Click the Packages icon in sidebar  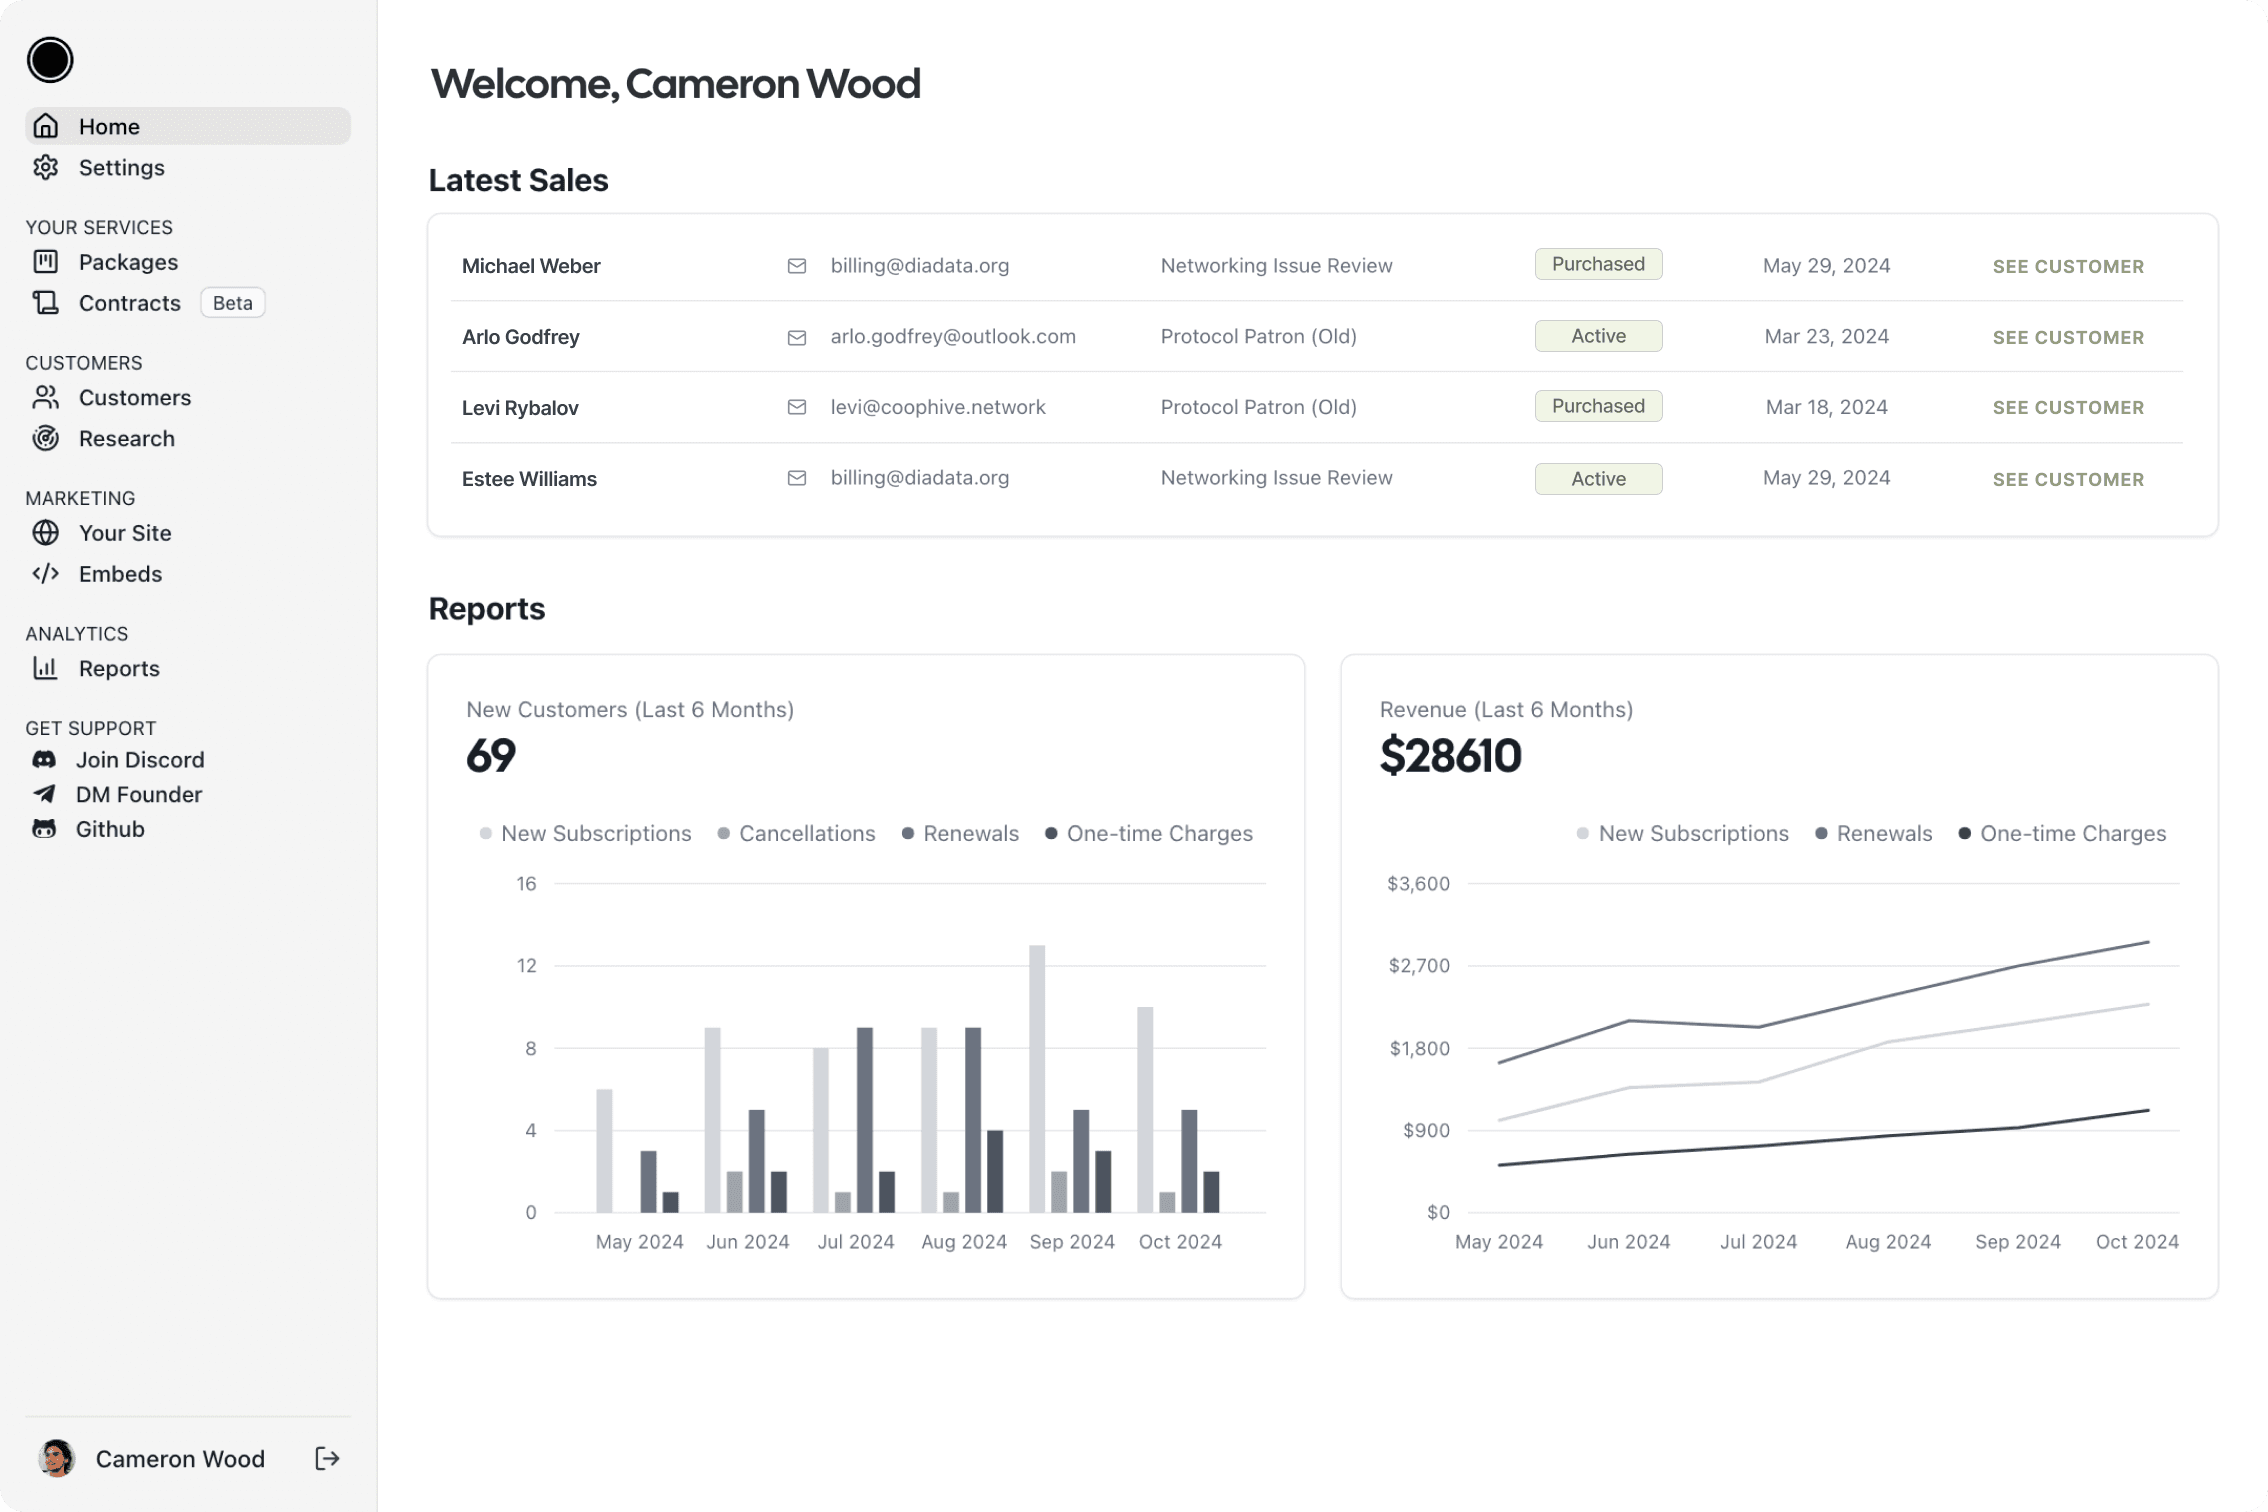pyautogui.click(x=46, y=262)
